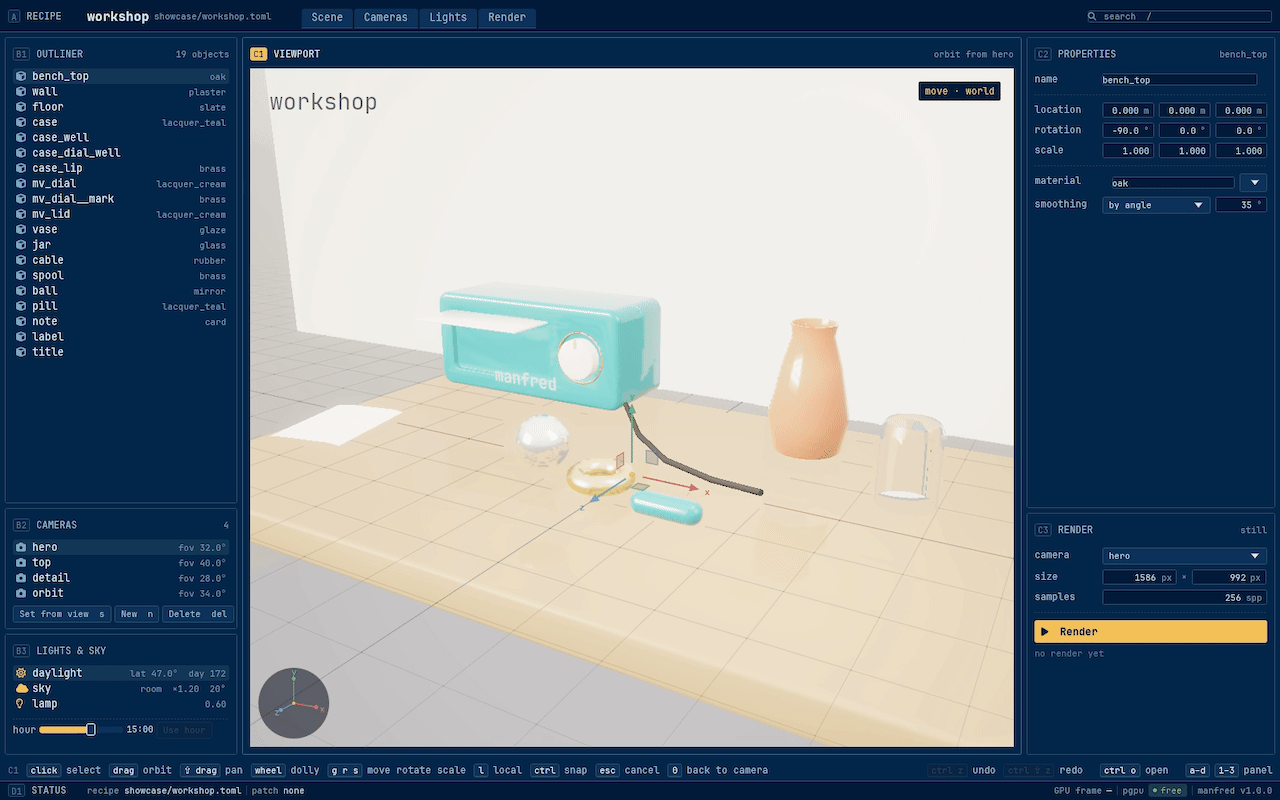The height and width of the screenshot is (800, 1280).
Task: Click the name field 'bench_top'
Action: [x=1179, y=80]
